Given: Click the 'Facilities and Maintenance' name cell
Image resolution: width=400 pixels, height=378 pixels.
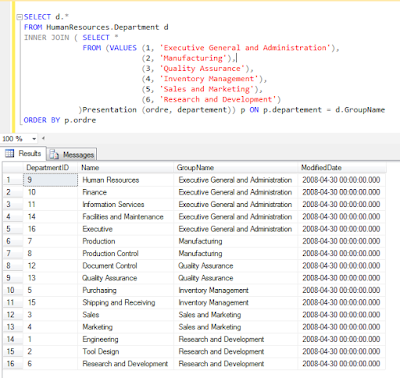Looking at the screenshot, I should click(126, 217).
